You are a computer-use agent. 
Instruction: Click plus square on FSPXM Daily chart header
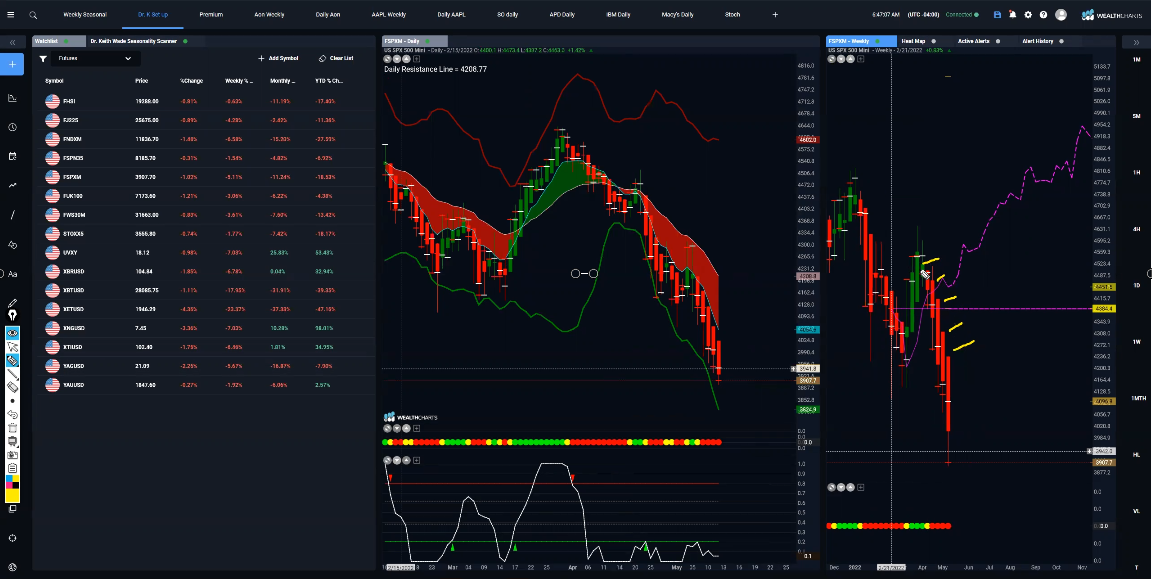[x=416, y=59]
